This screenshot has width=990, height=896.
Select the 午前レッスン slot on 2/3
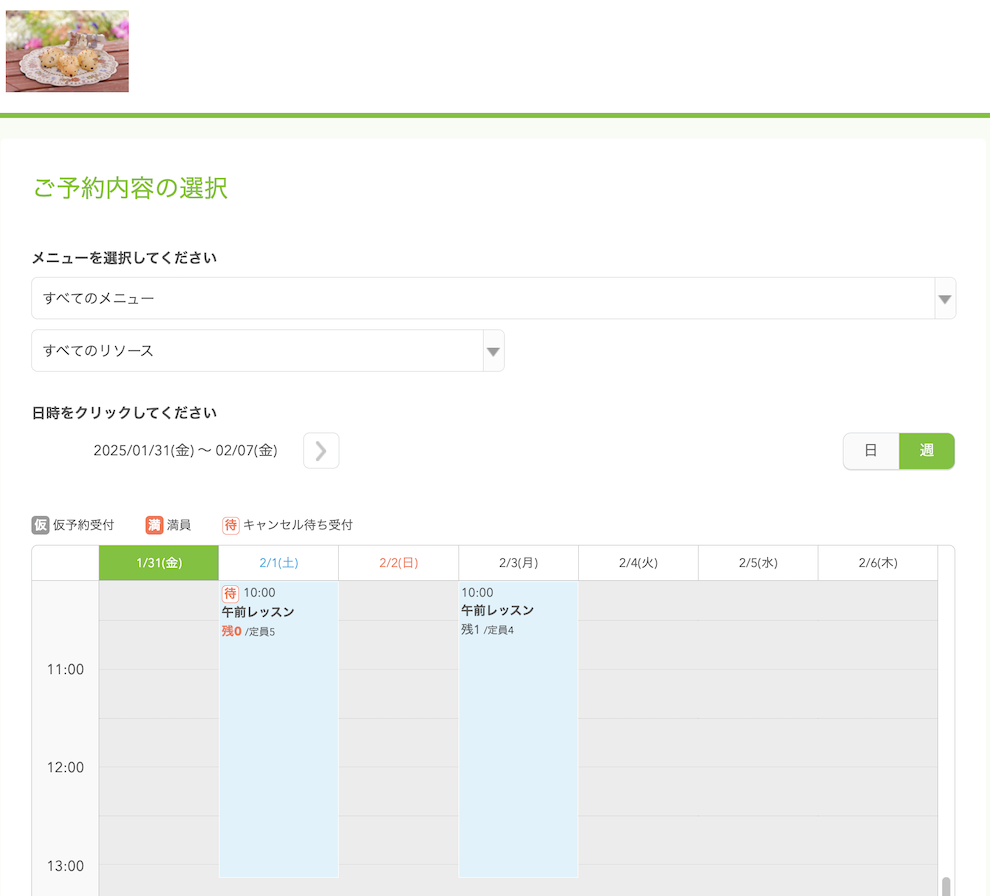[x=518, y=700]
